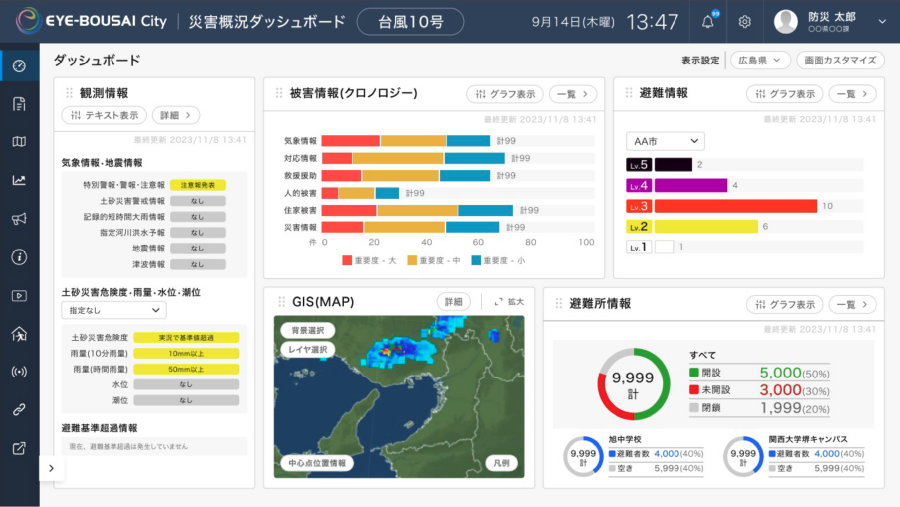Click 背景選択 on the map
This screenshot has width=900, height=507.
(x=308, y=331)
